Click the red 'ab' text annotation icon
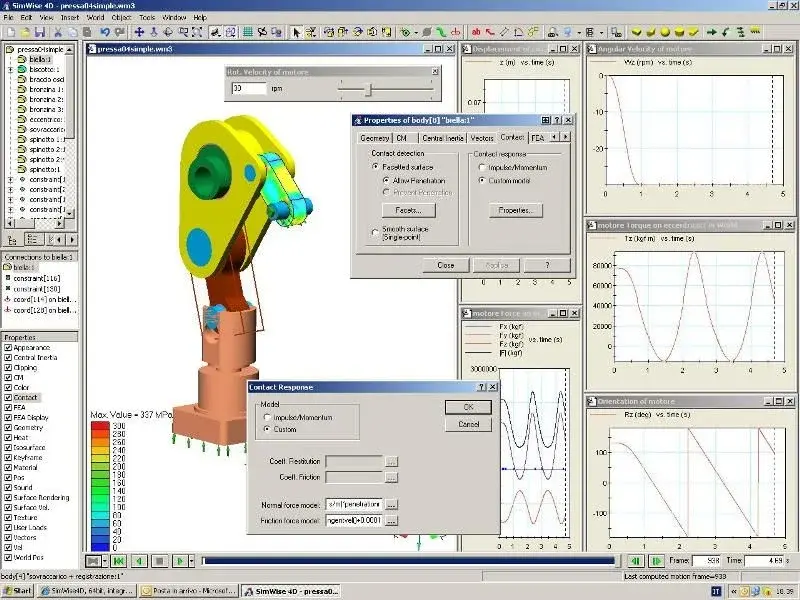The image size is (800, 600). point(476,32)
